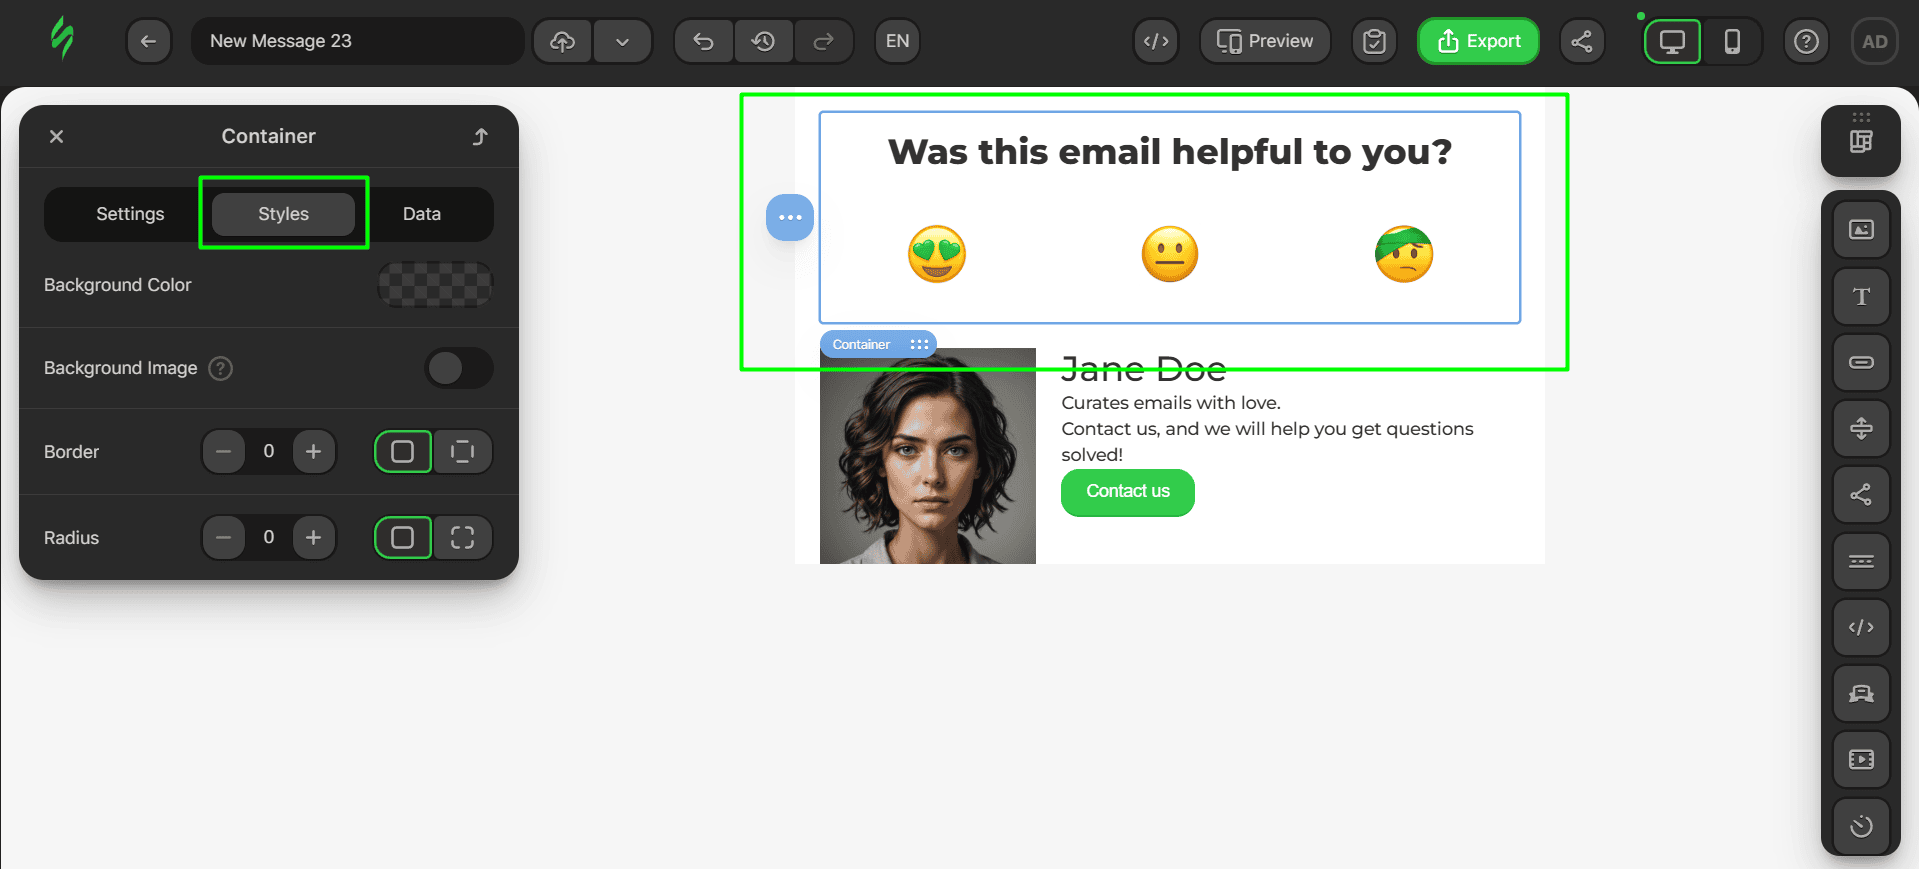Viewport: 1919px width, 869px height.
Task: Switch to the Settings tab
Action: click(130, 214)
